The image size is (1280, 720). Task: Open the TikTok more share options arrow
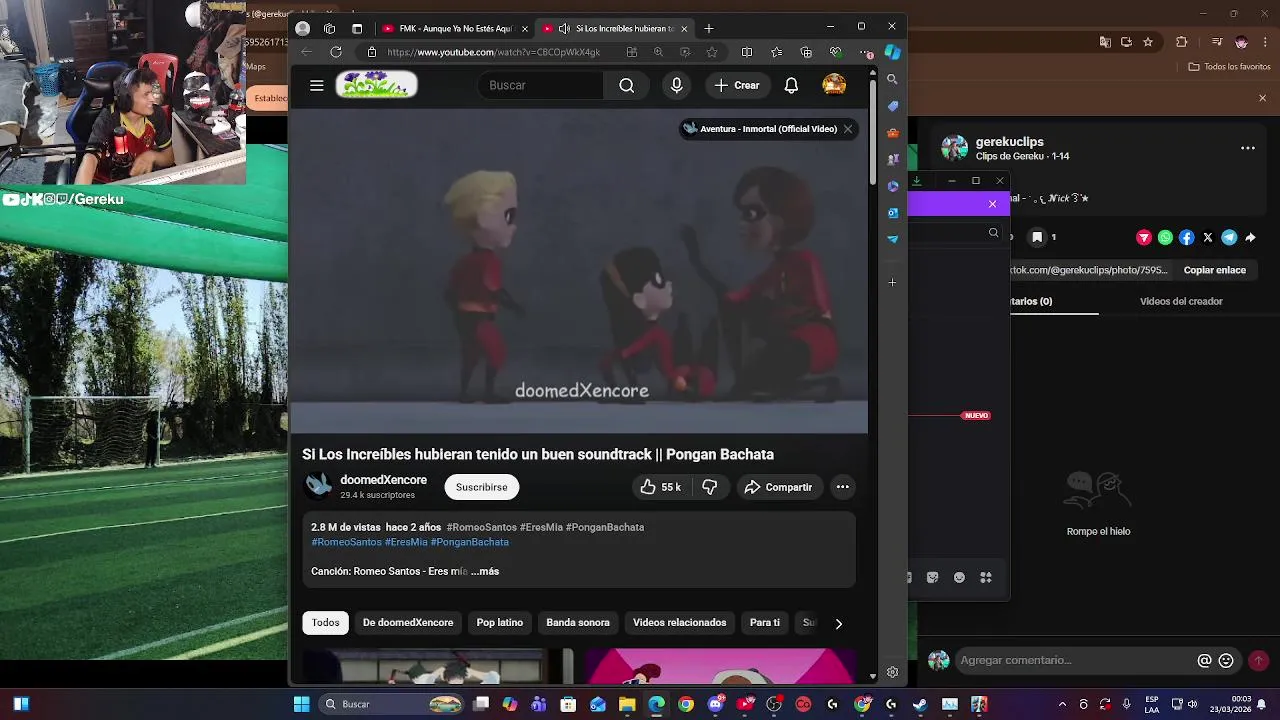[1250, 237]
